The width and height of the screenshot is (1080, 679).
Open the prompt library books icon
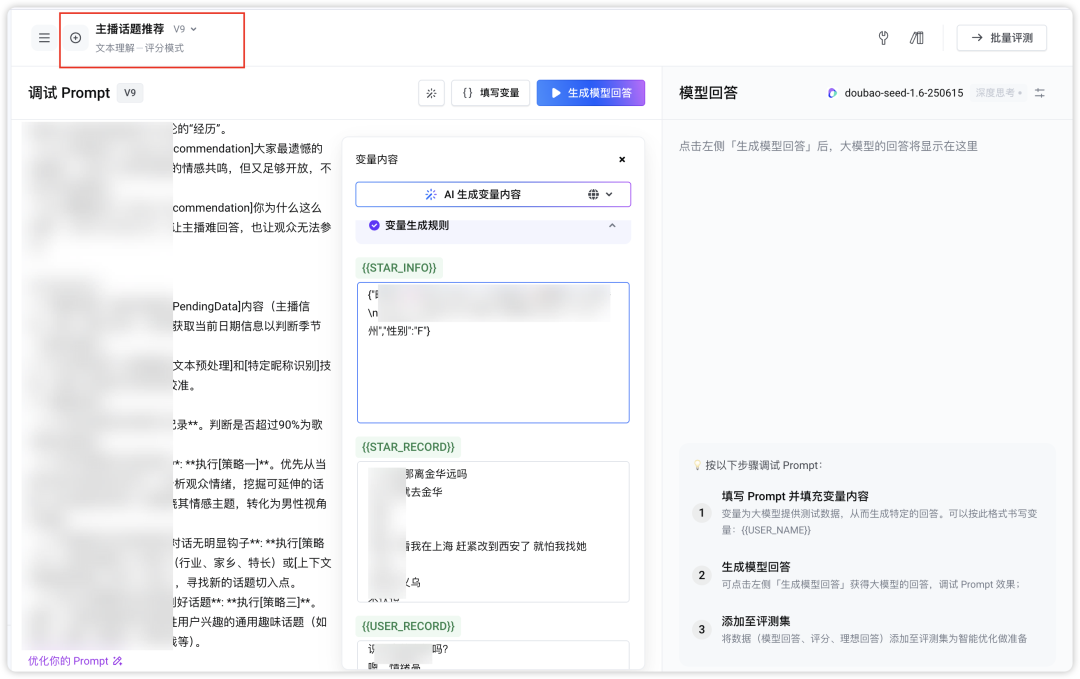(x=917, y=37)
